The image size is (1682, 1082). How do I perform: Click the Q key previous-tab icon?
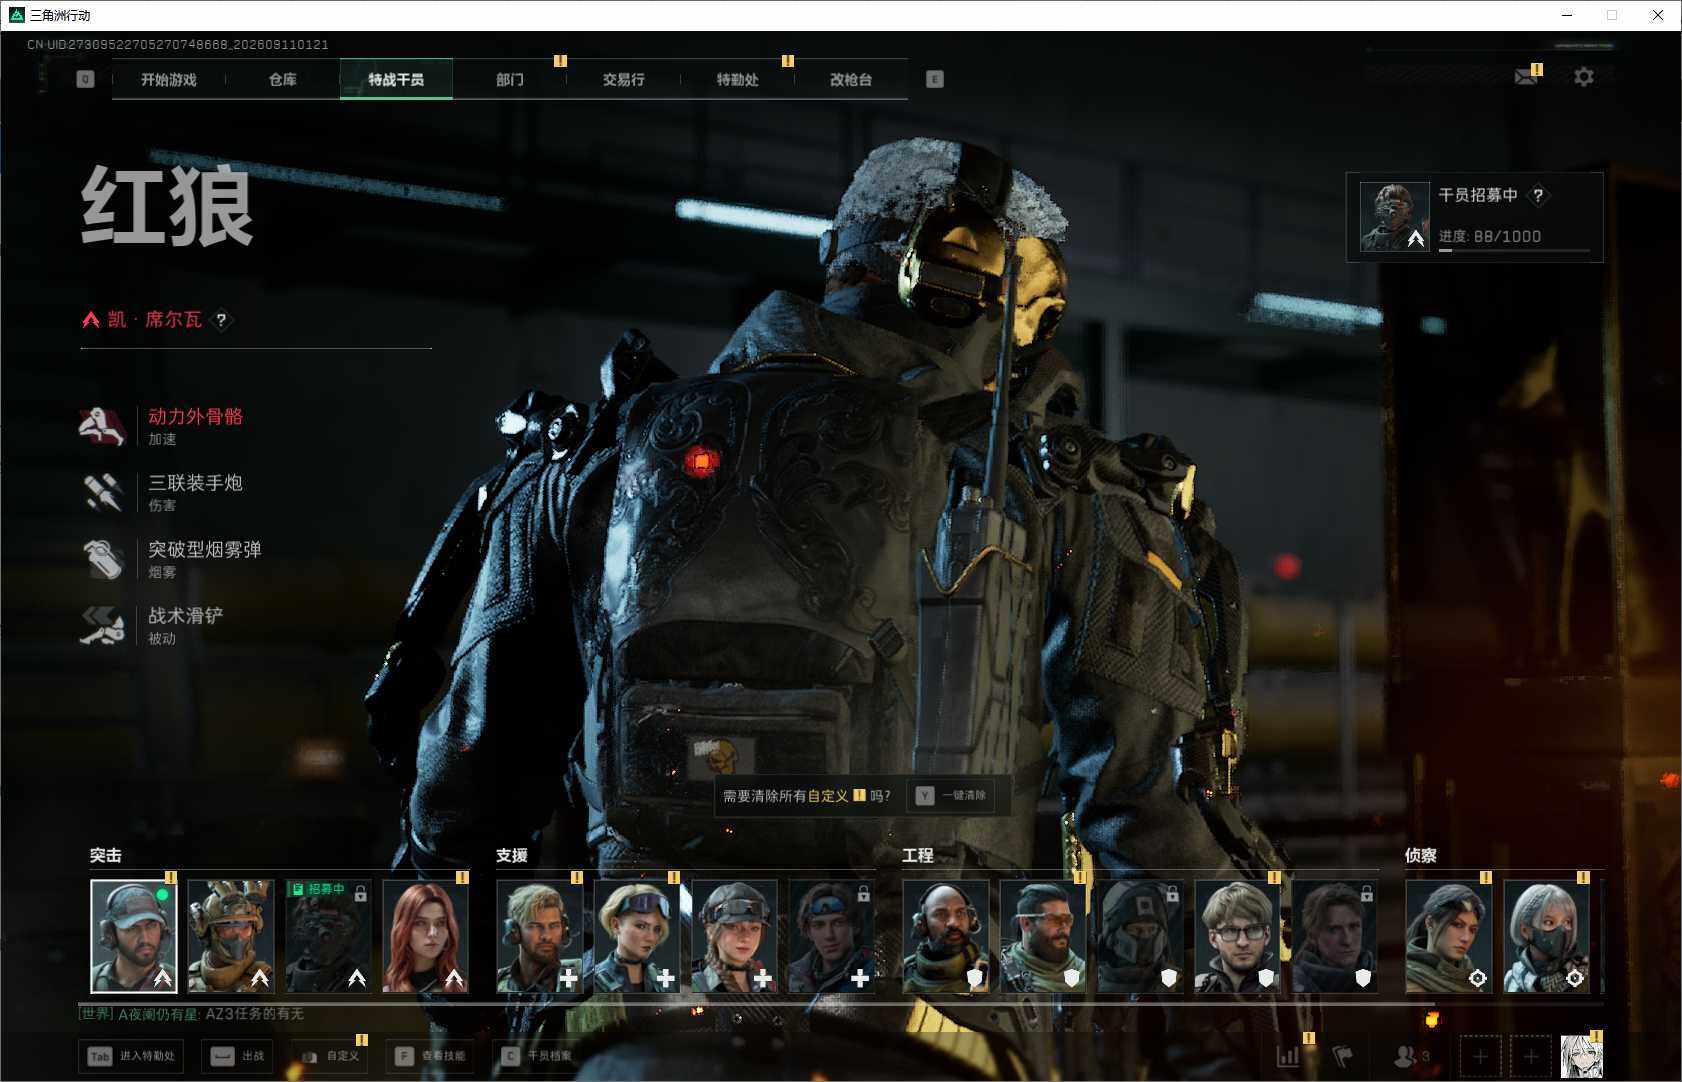[86, 79]
